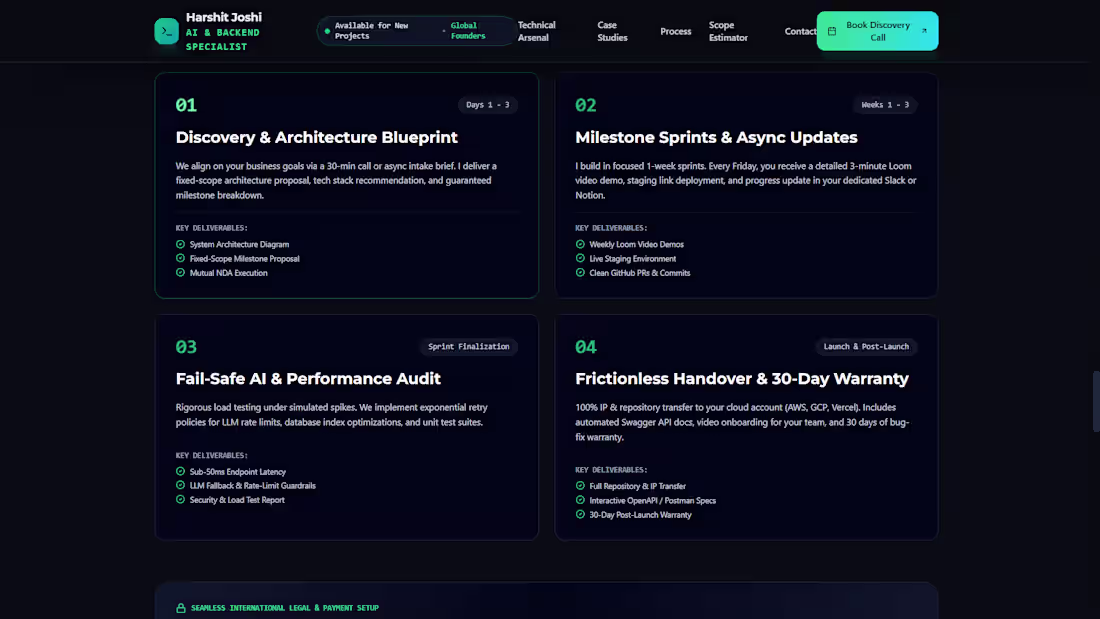
Task: Click the step number 01
Action: click(186, 105)
